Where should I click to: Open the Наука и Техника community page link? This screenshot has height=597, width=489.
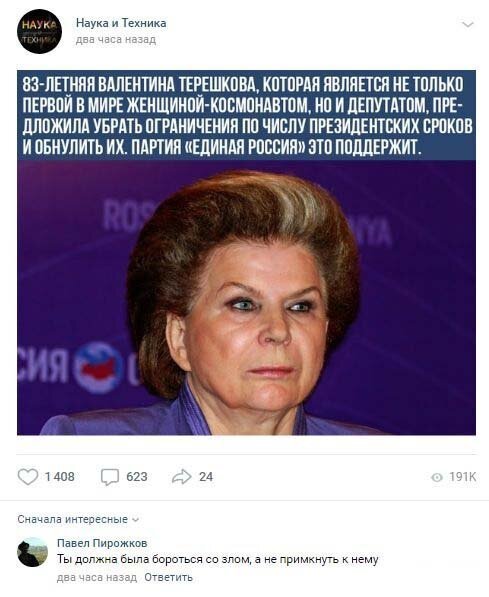[x=121, y=23]
